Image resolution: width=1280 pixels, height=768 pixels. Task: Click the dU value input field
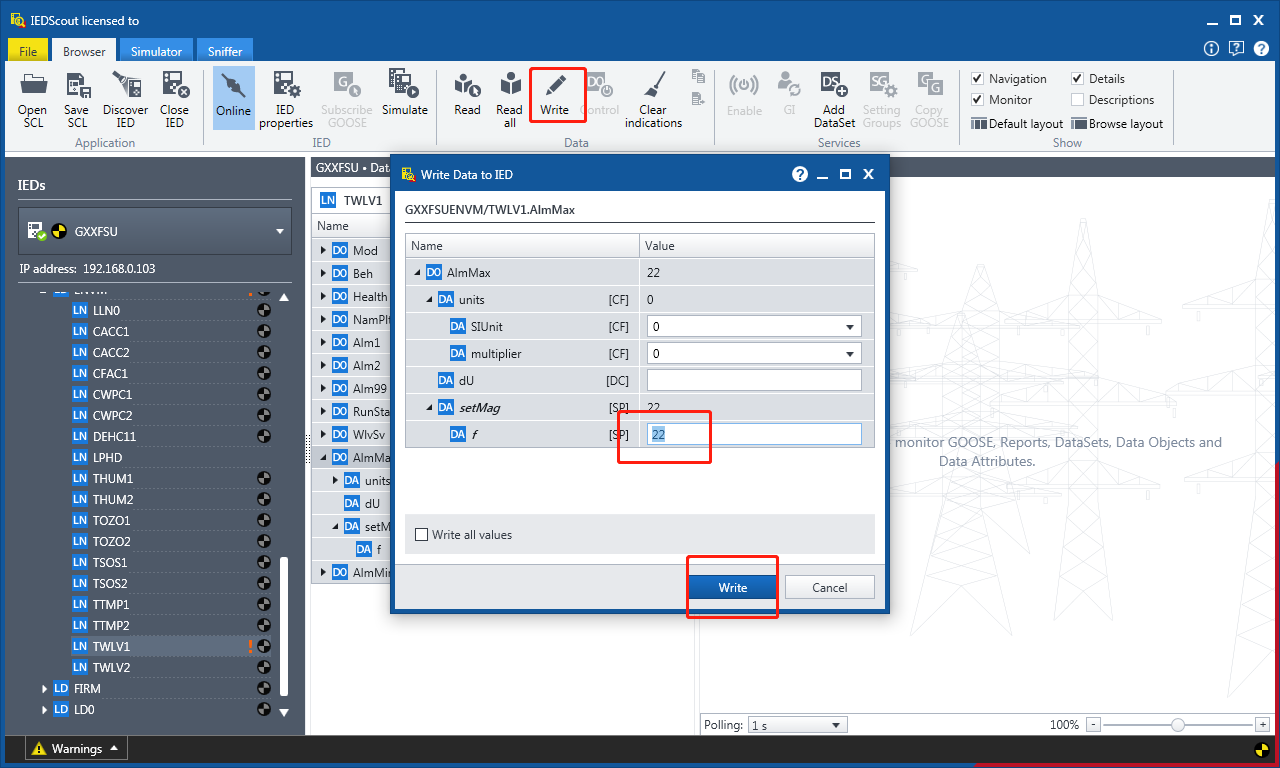click(x=753, y=380)
